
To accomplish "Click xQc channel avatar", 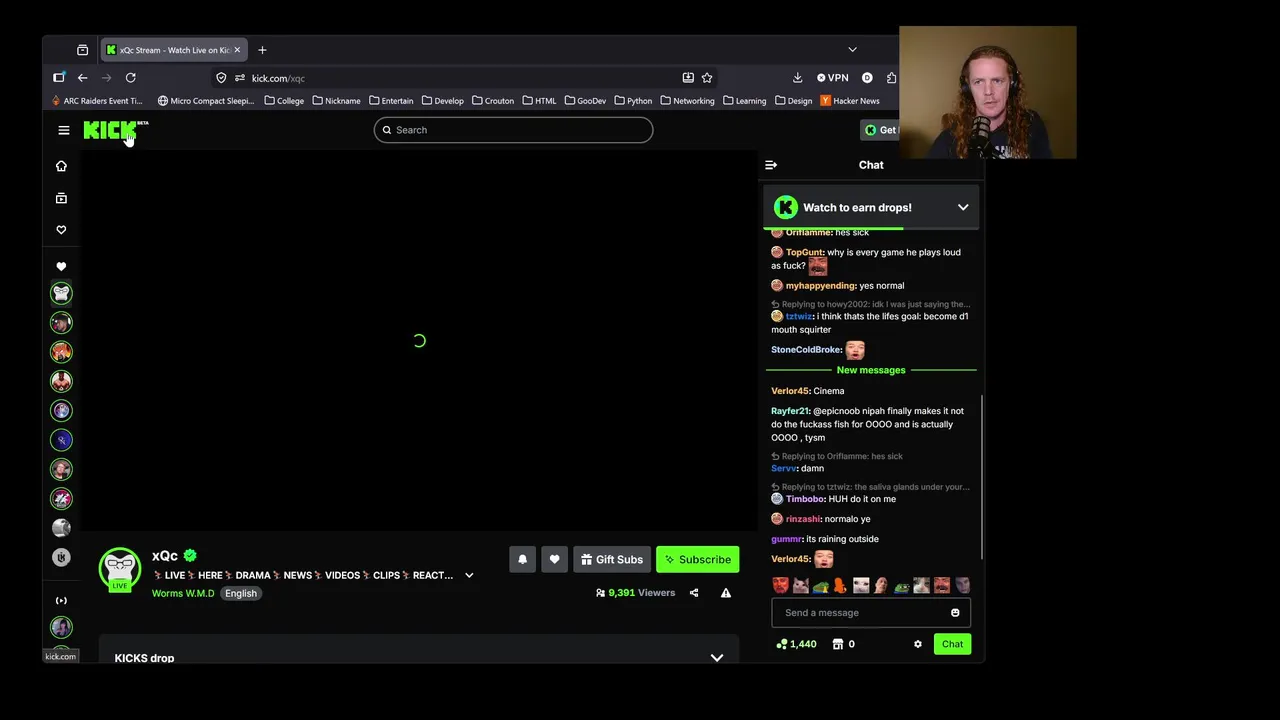I will pyautogui.click(x=120, y=568).
